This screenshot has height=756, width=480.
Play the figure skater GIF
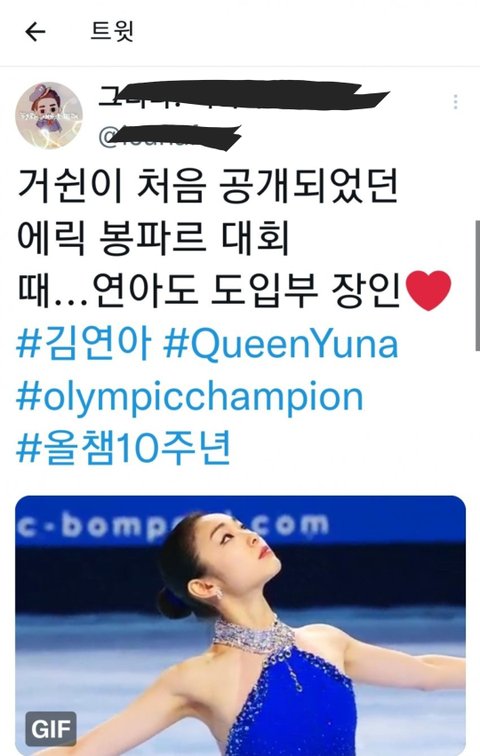(240, 625)
